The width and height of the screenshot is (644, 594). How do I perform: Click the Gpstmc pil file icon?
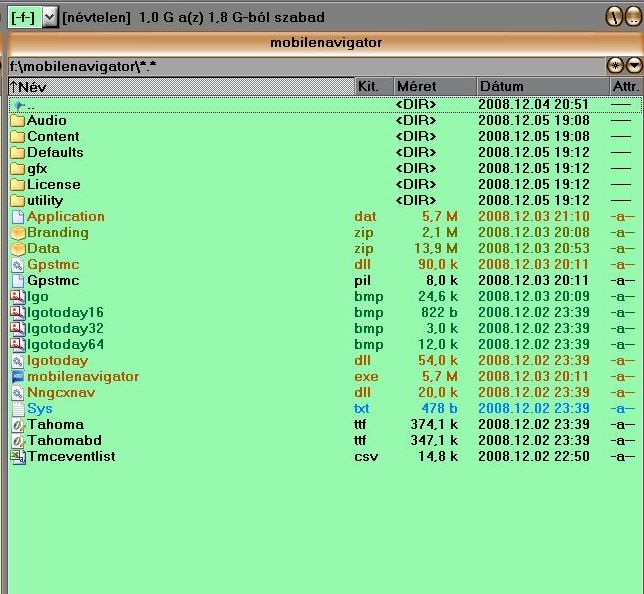[x=18, y=281]
